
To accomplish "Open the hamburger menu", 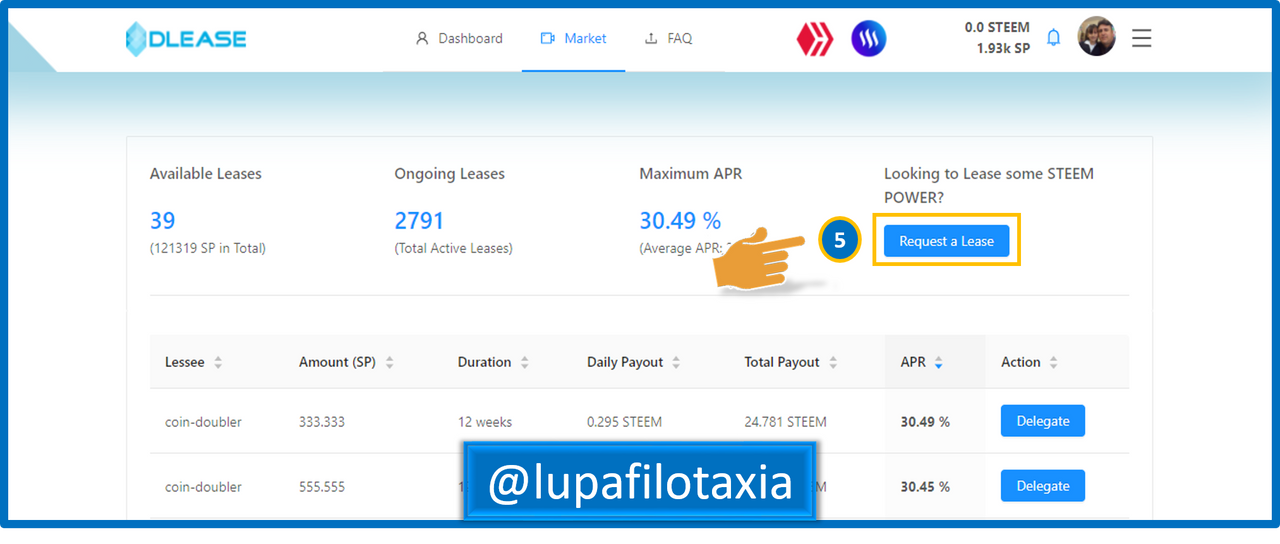I will coord(1141,38).
